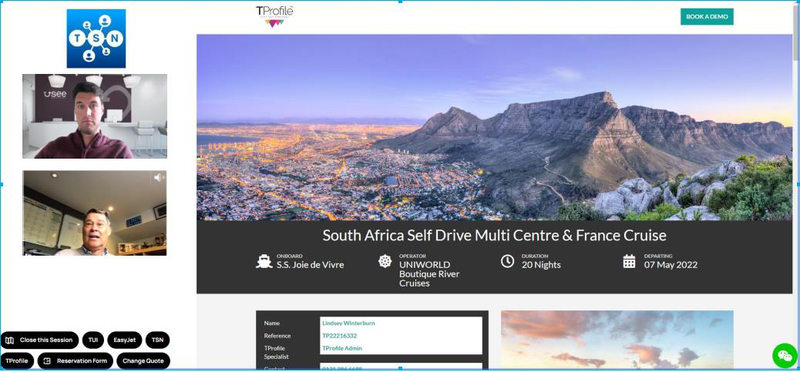This screenshot has width=800, height=372.
Task: Click the Cape Town Table Mountain banner image
Action: (494, 128)
